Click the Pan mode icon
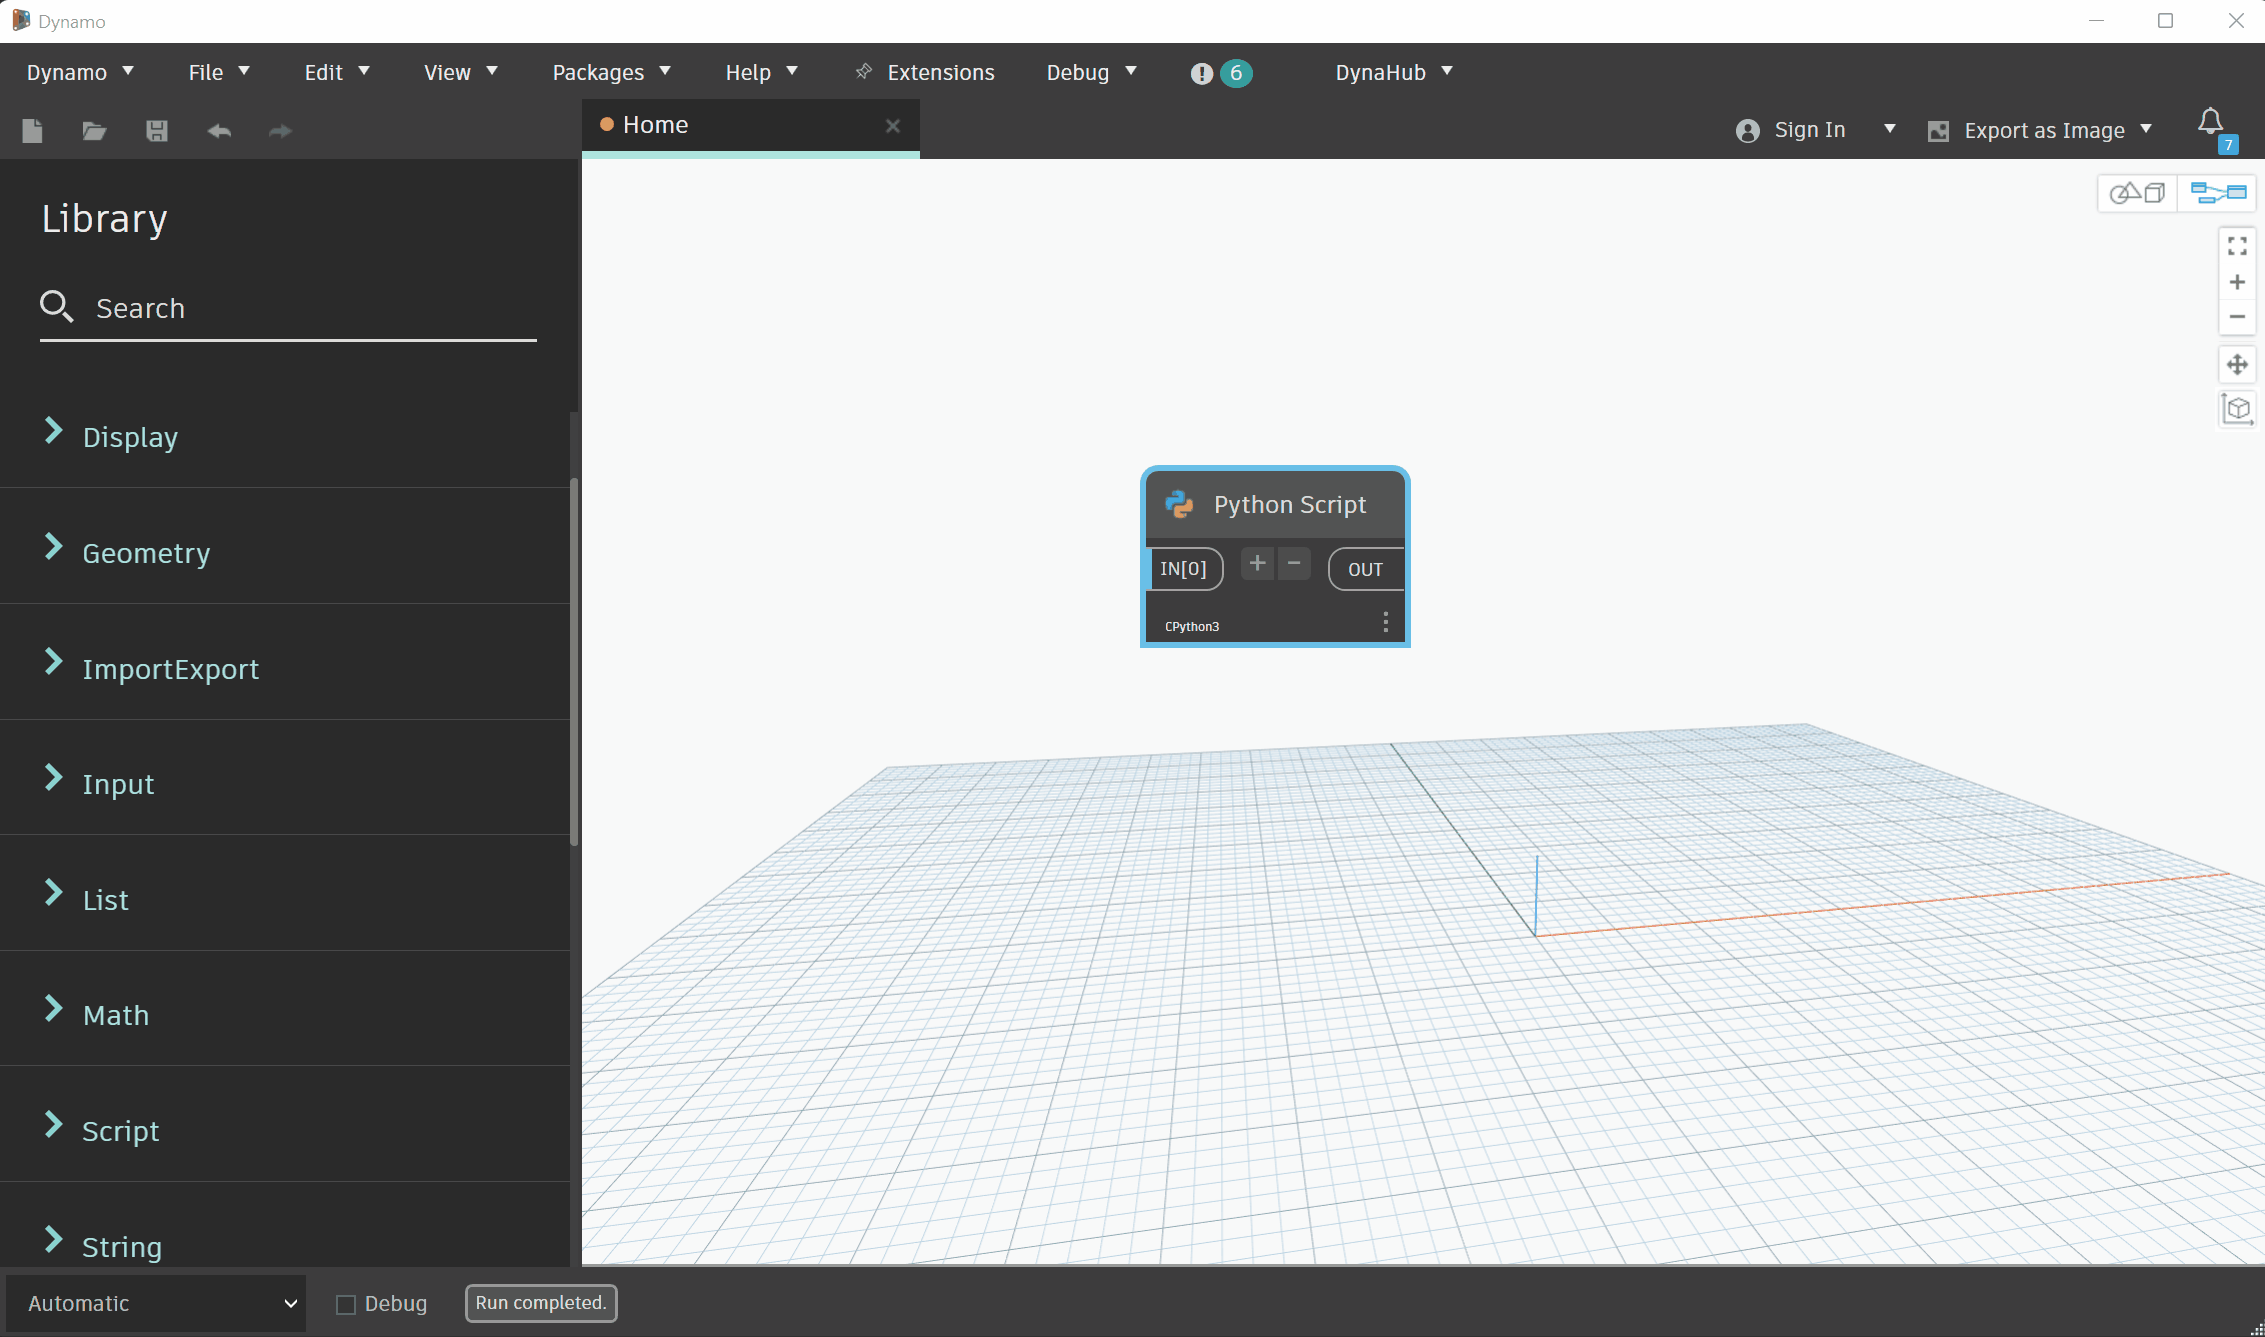Image resolution: width=2265 pixels, height=1337 pixels. [2237, 364]
